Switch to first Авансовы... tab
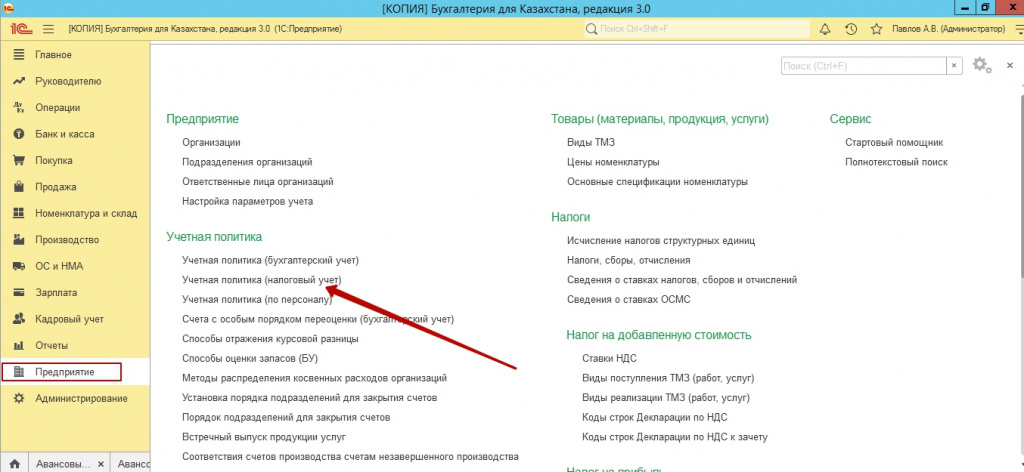 [63, 464]
